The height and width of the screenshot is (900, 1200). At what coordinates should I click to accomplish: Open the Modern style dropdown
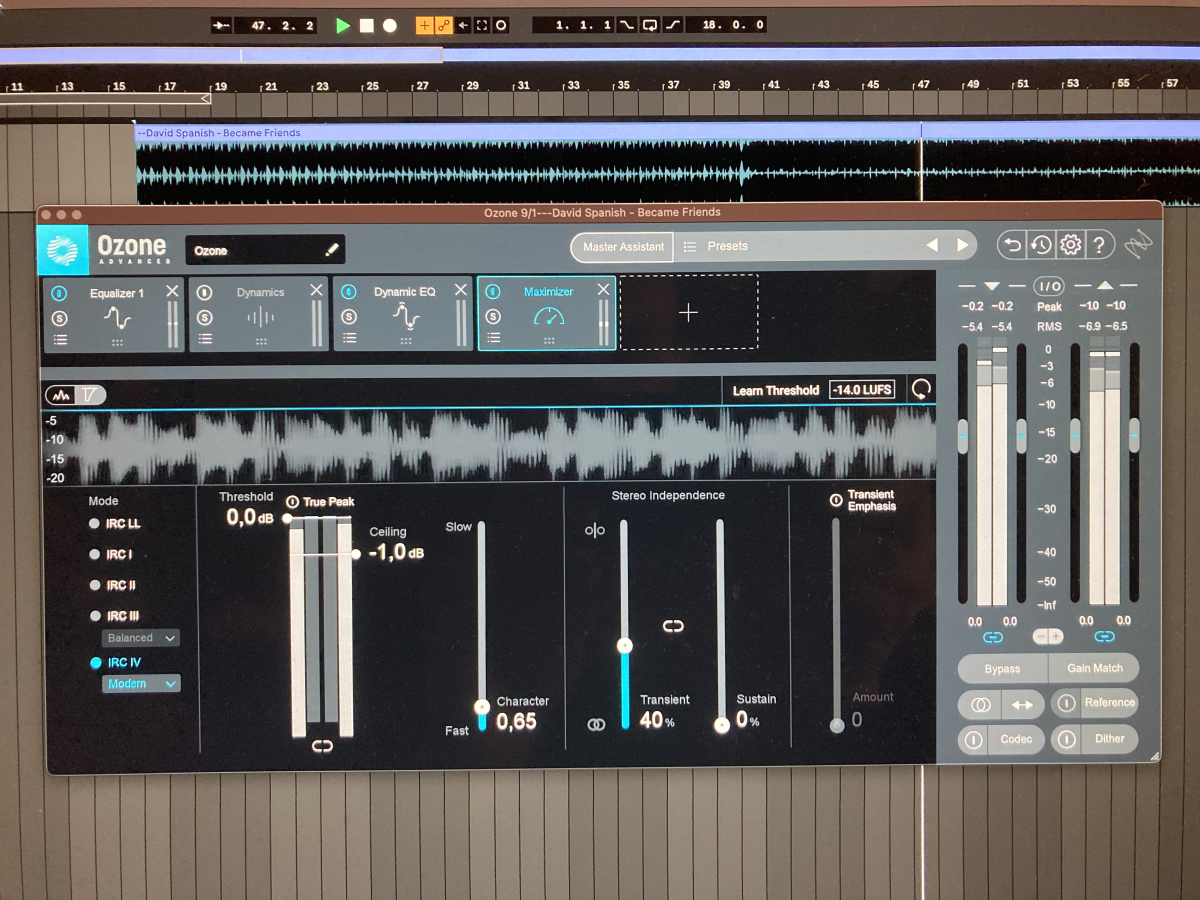tap(141, 684)
